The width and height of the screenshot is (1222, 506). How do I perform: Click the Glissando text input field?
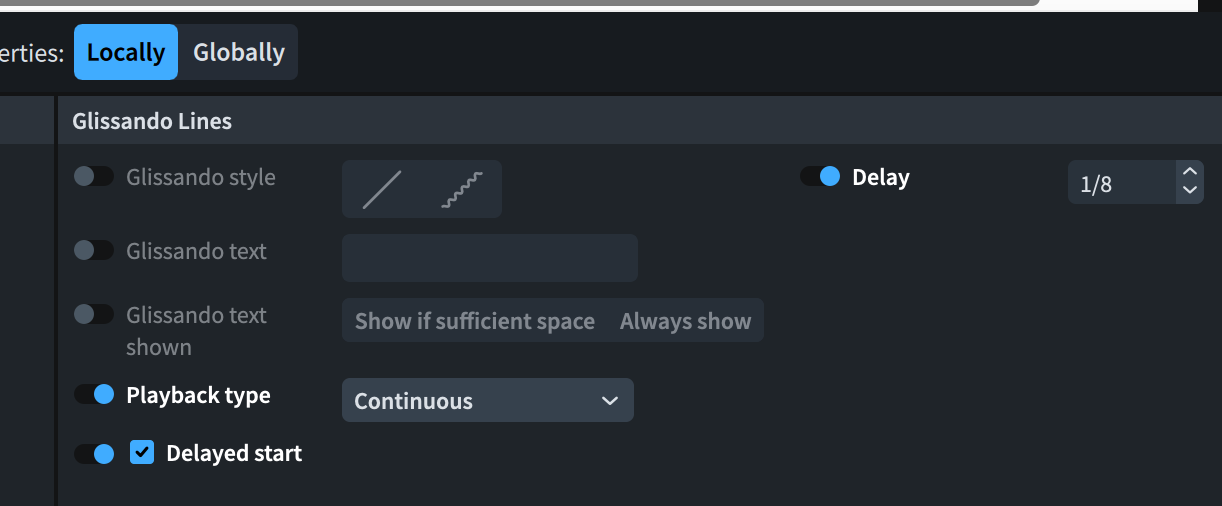(x=490, y=258)
